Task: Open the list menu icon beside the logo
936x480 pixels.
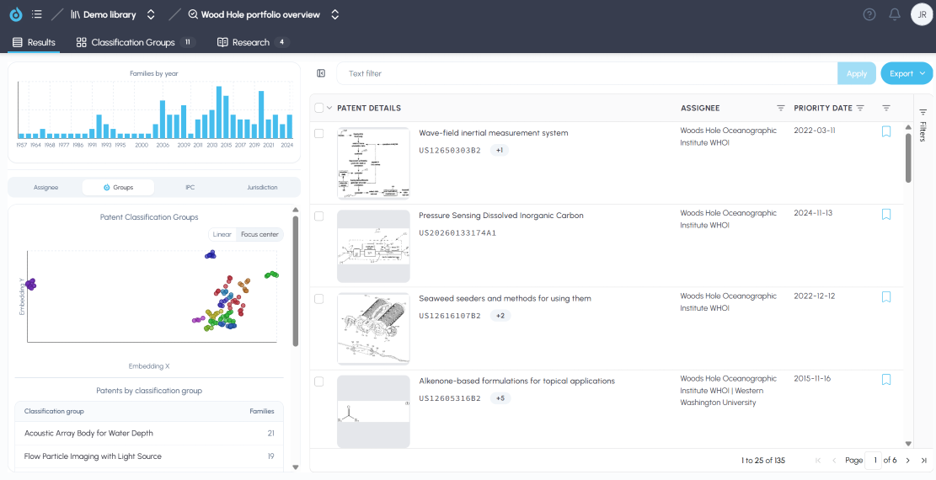Action: 36,14
